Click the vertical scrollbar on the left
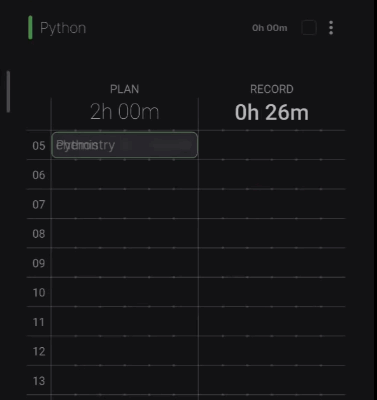 coord(8,92)
